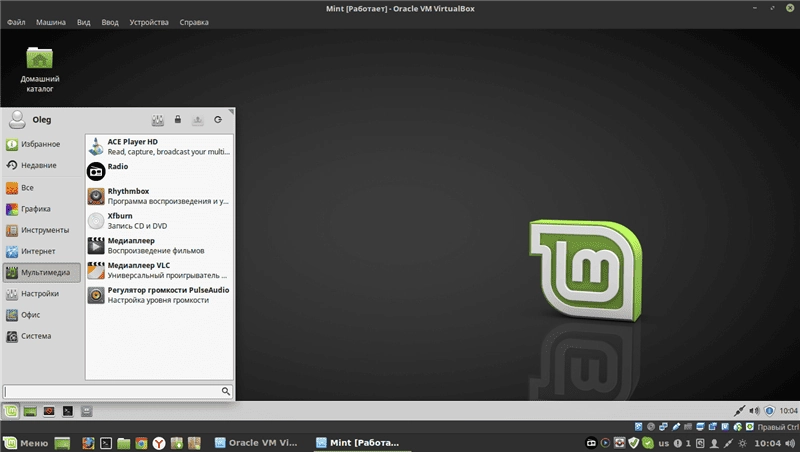Click the brightness sun icon in host tray
The image size is (800, 452).
click(742, 443)
